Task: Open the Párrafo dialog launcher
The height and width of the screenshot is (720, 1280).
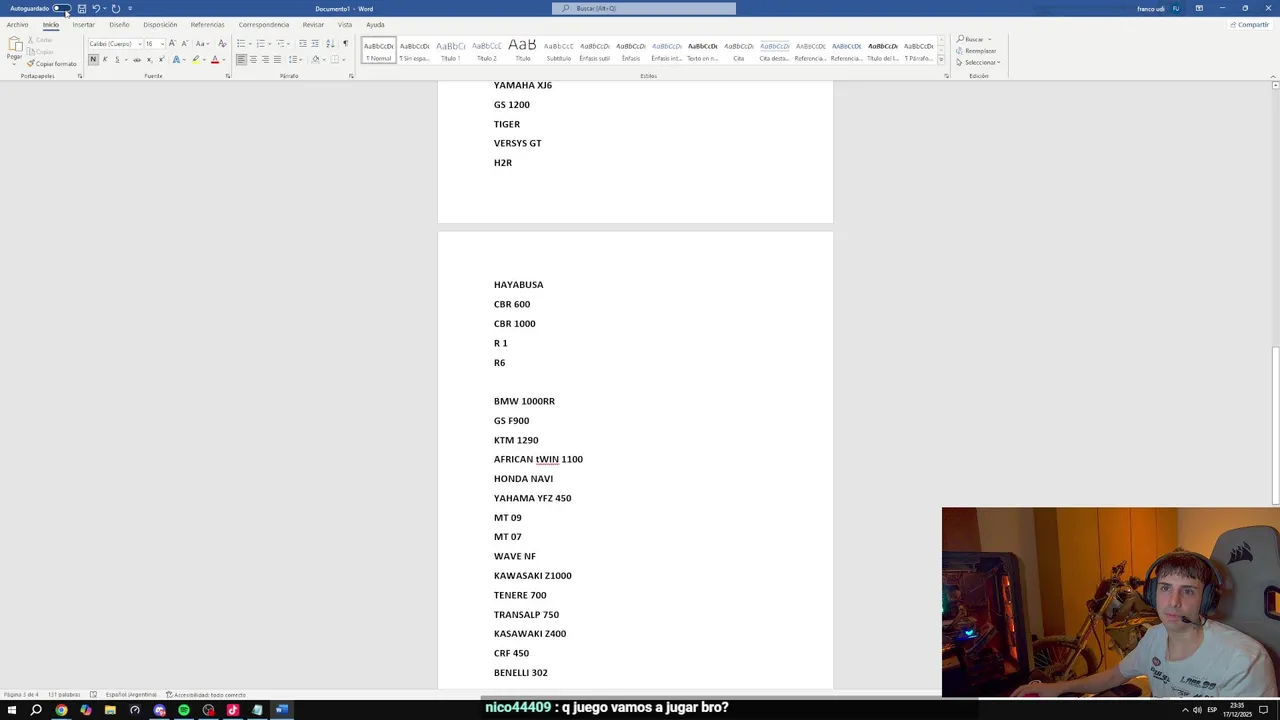Action: point(351,76)
